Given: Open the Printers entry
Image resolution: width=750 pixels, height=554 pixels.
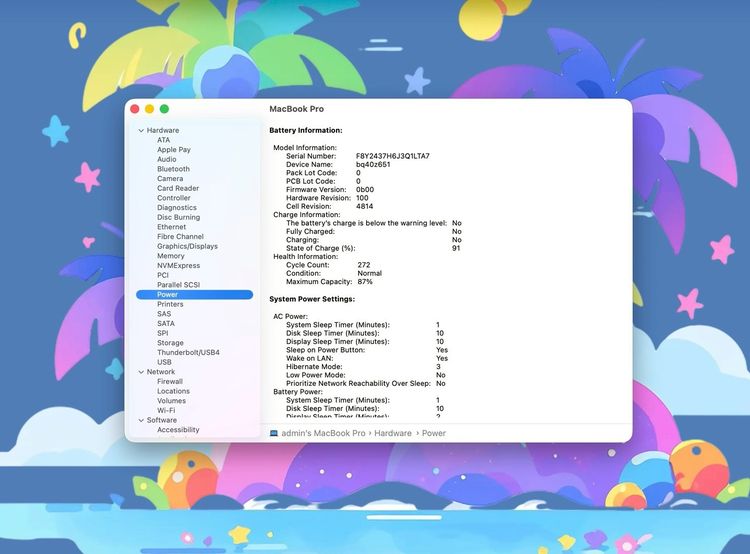Looking at the screenshot, I should pos(170,304).
